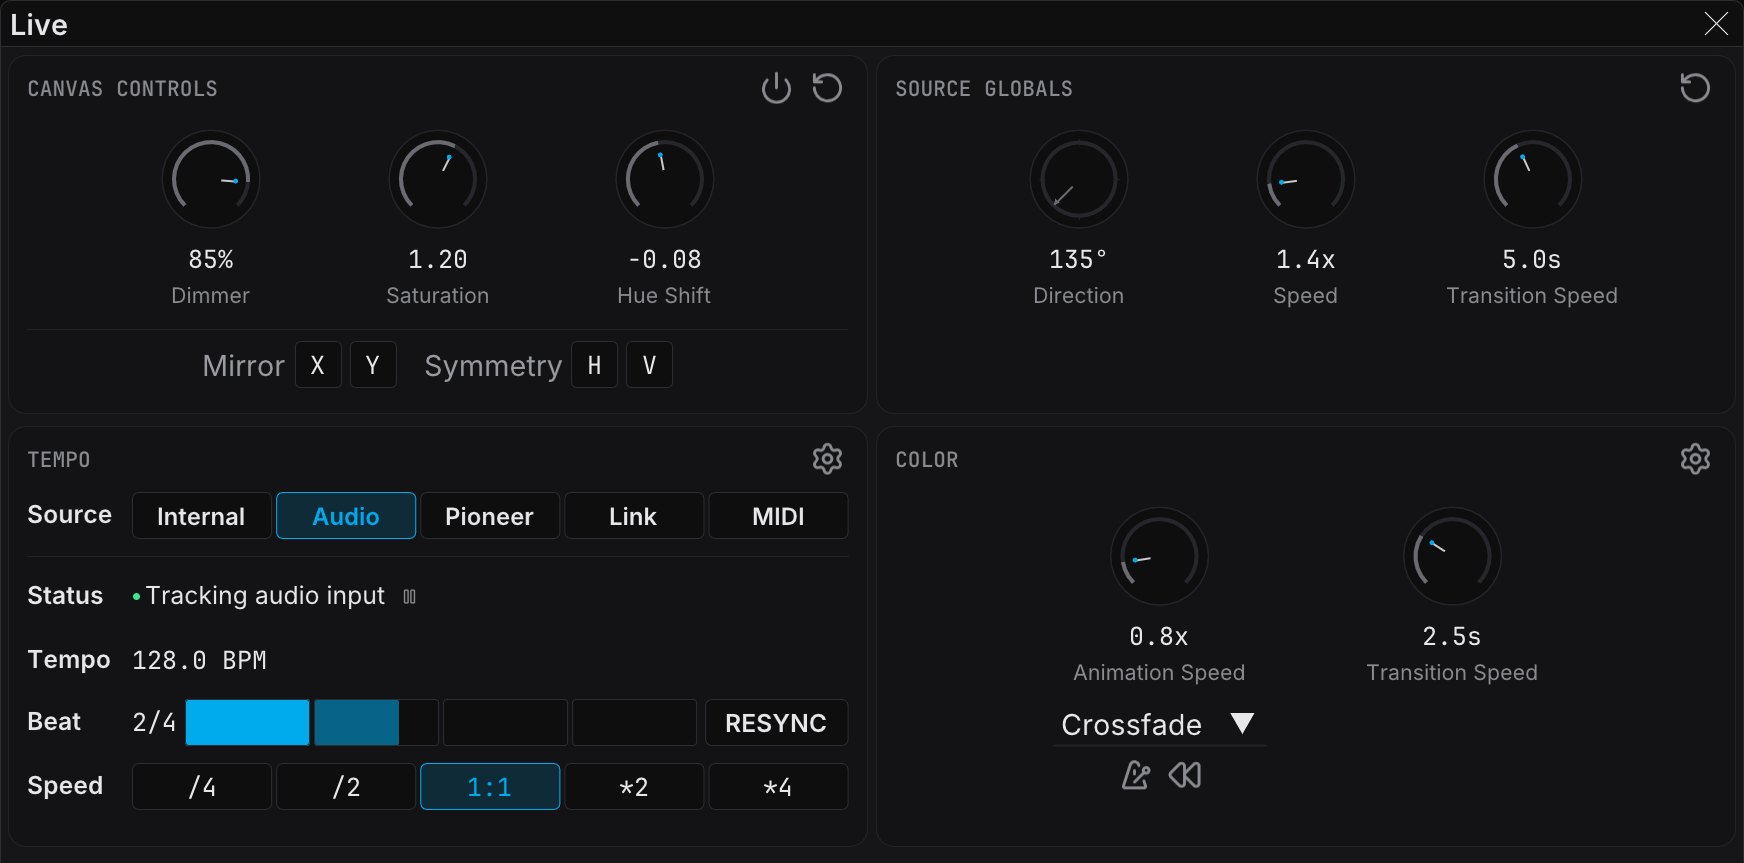Click the 135° Direction value
Viewport: 1744px width, 863px height.
pos(1078,259)
